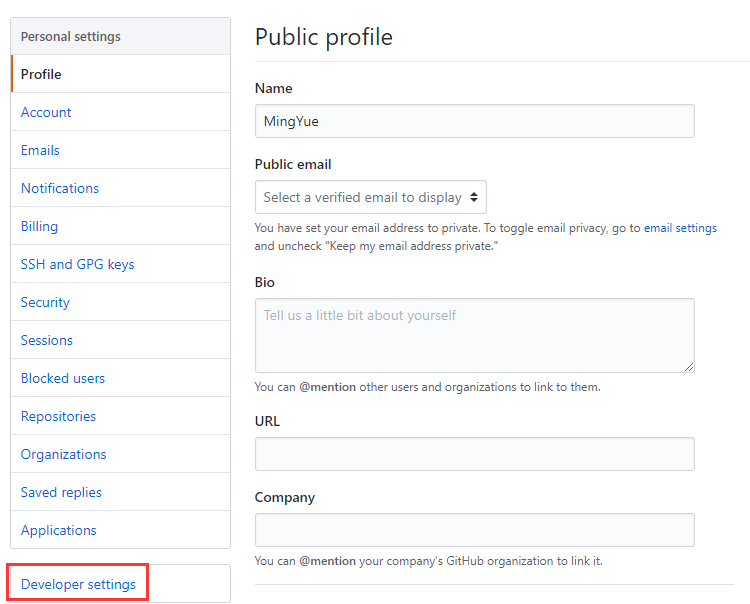
Task: Open Sessions page
Action: (x=121, y=340)
